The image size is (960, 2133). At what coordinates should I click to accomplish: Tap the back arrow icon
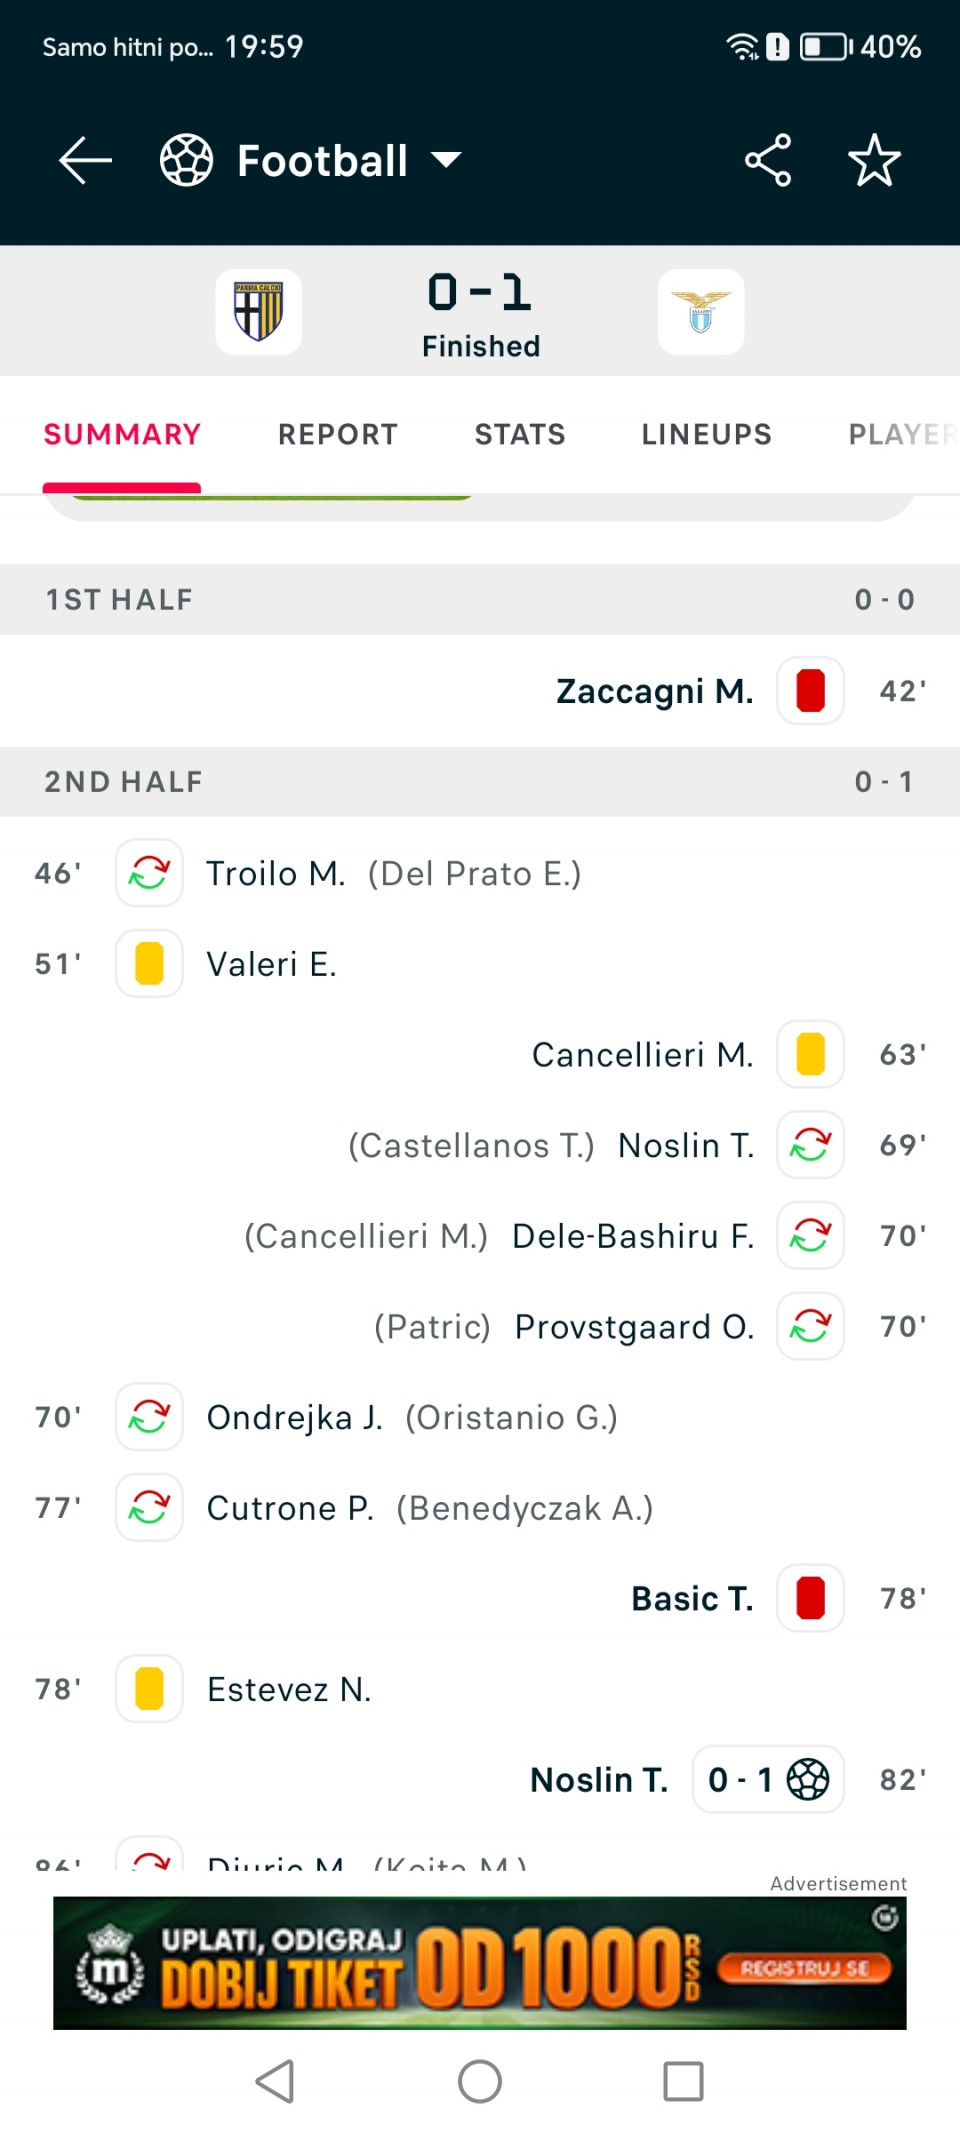[85, 160]
